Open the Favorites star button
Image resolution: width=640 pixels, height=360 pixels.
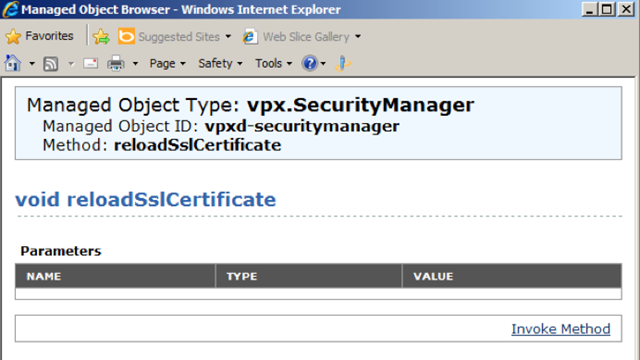(x=39, y=36)
